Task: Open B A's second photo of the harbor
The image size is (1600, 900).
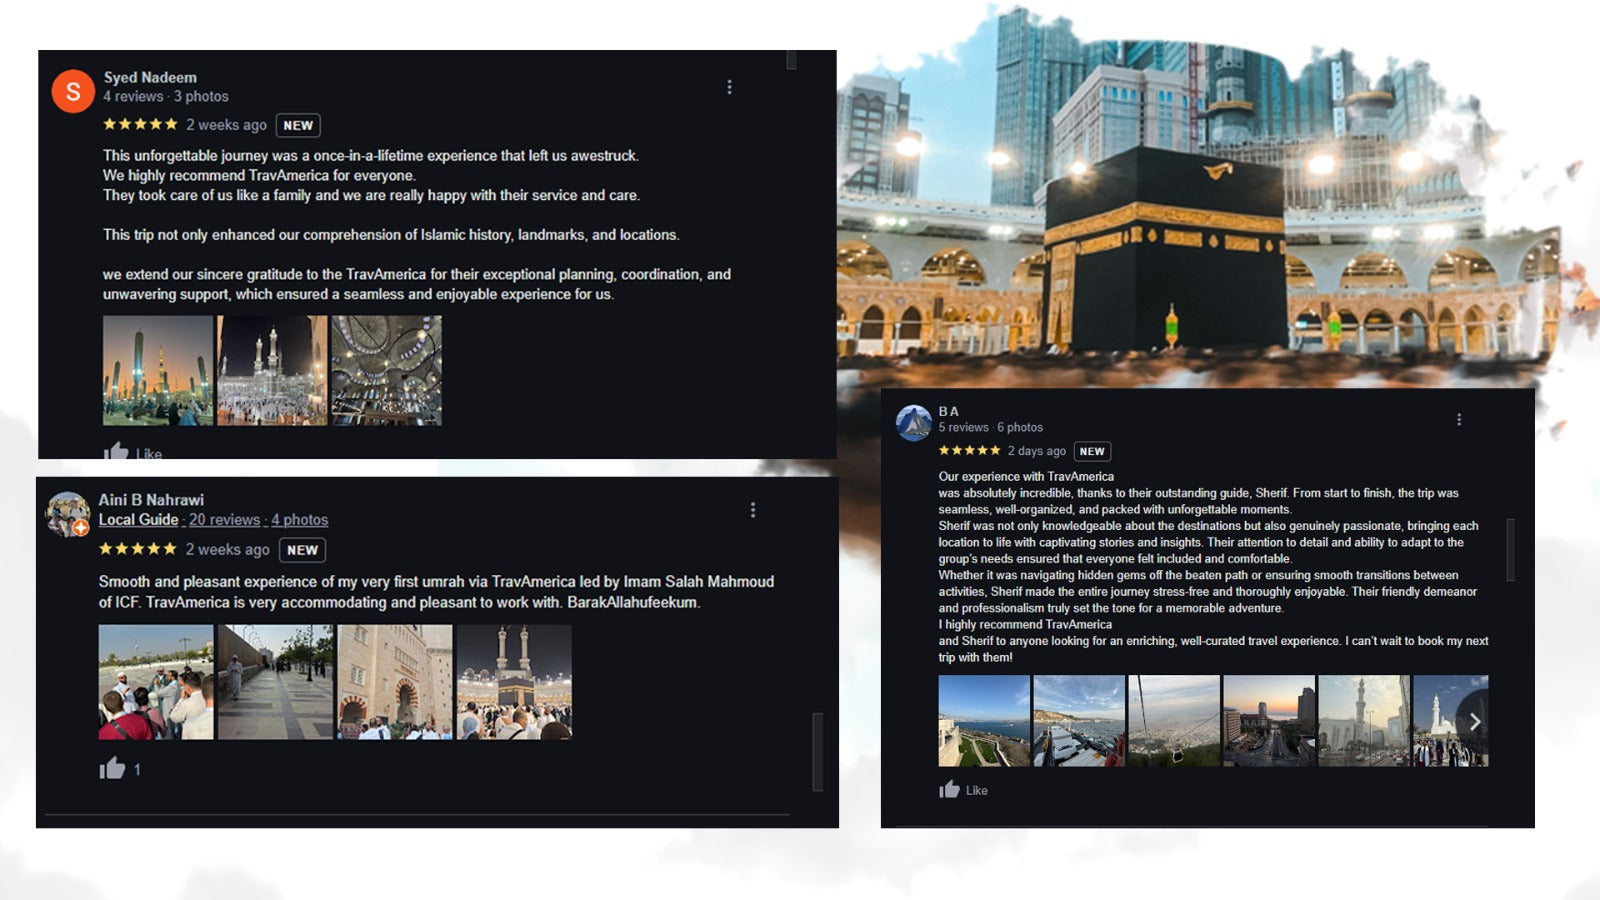Action: [x=1079, y=721]
